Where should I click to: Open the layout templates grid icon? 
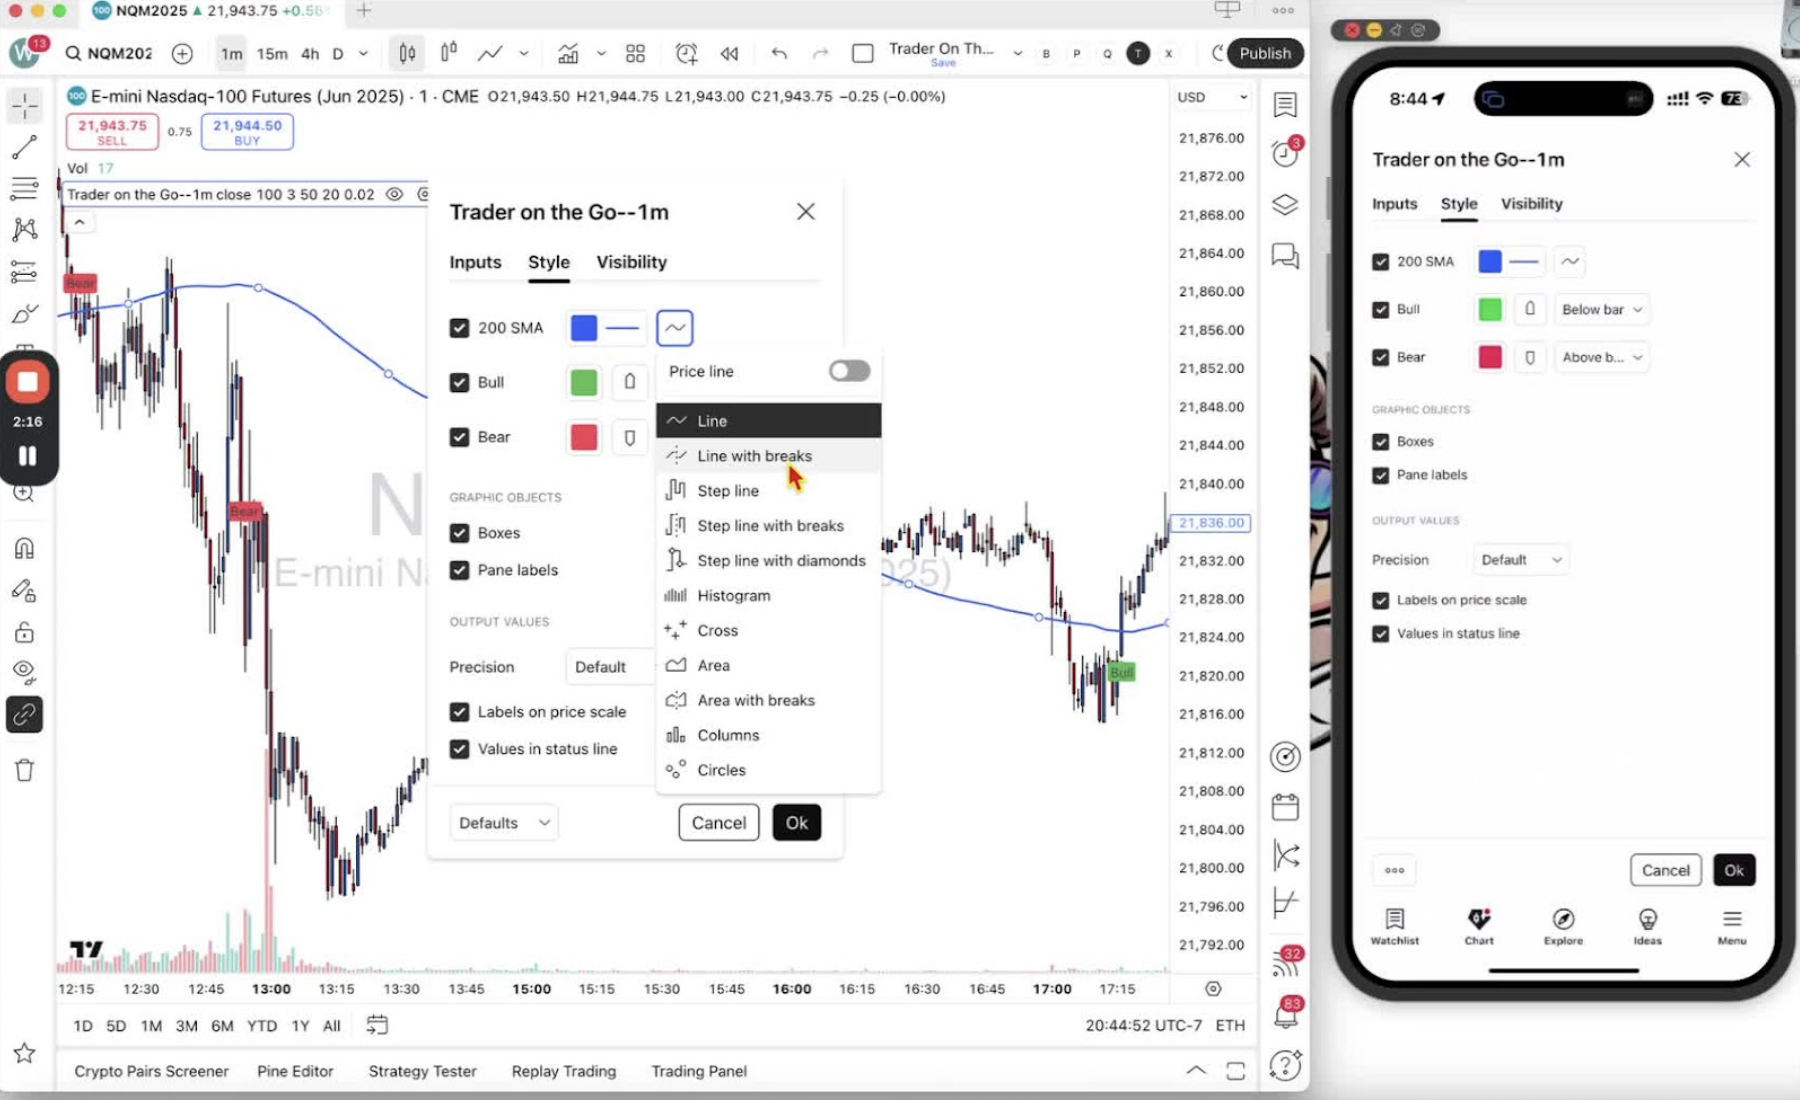(x=635, y=53)
